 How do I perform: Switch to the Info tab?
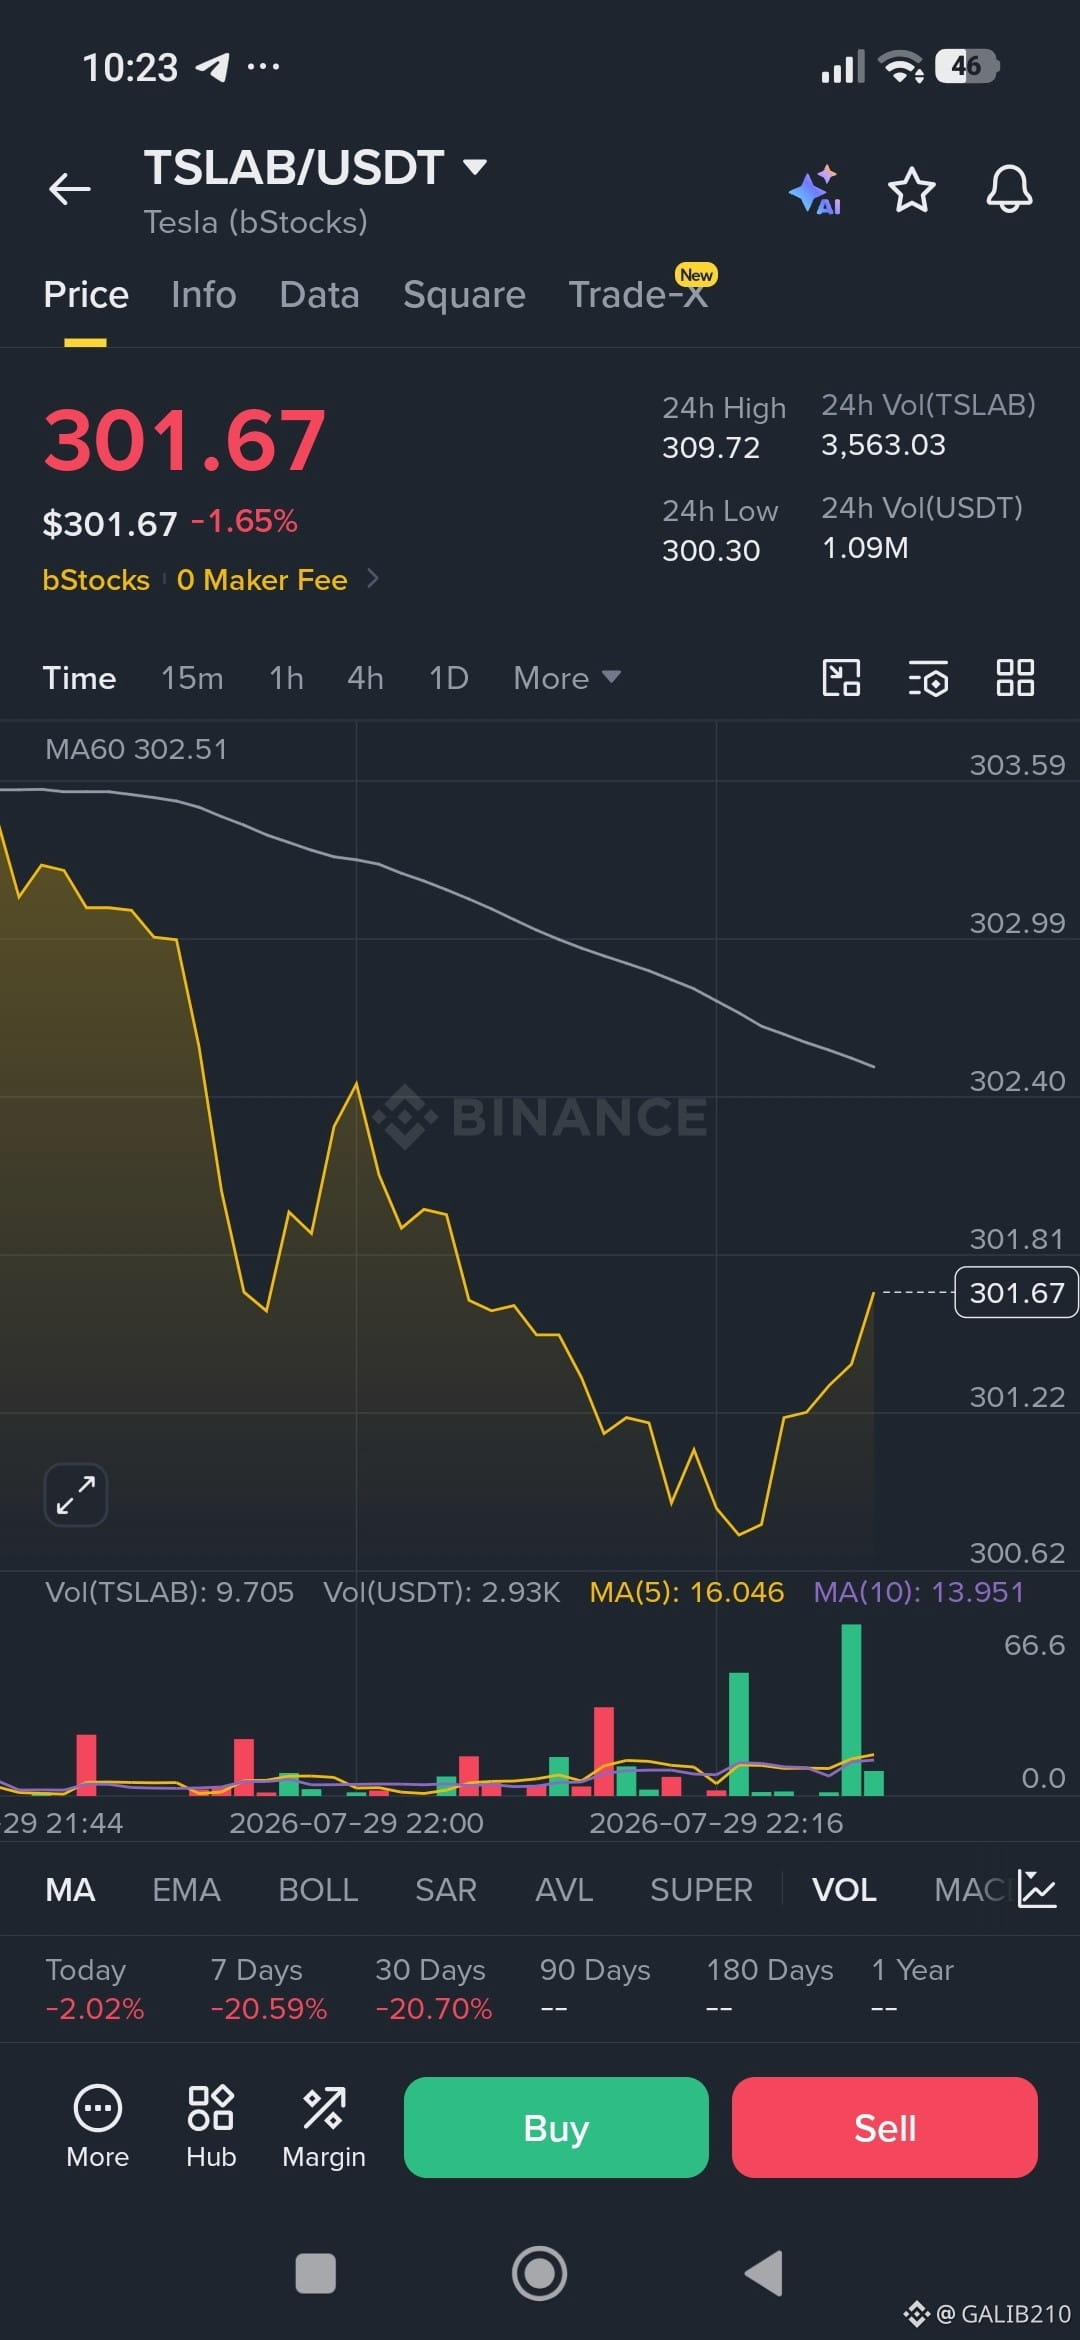204,295
